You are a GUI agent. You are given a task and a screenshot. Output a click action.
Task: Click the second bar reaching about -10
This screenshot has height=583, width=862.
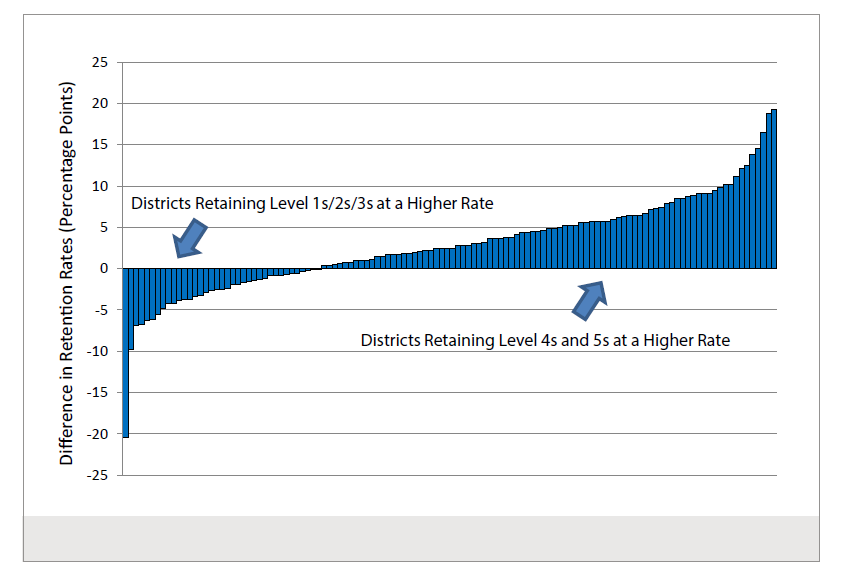(x=131, y=309)
